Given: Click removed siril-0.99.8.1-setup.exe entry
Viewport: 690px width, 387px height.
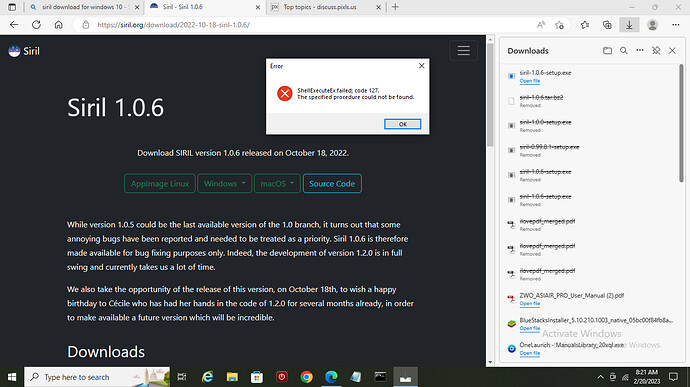Looking at the screenshot, I should [x=590, y=151].
